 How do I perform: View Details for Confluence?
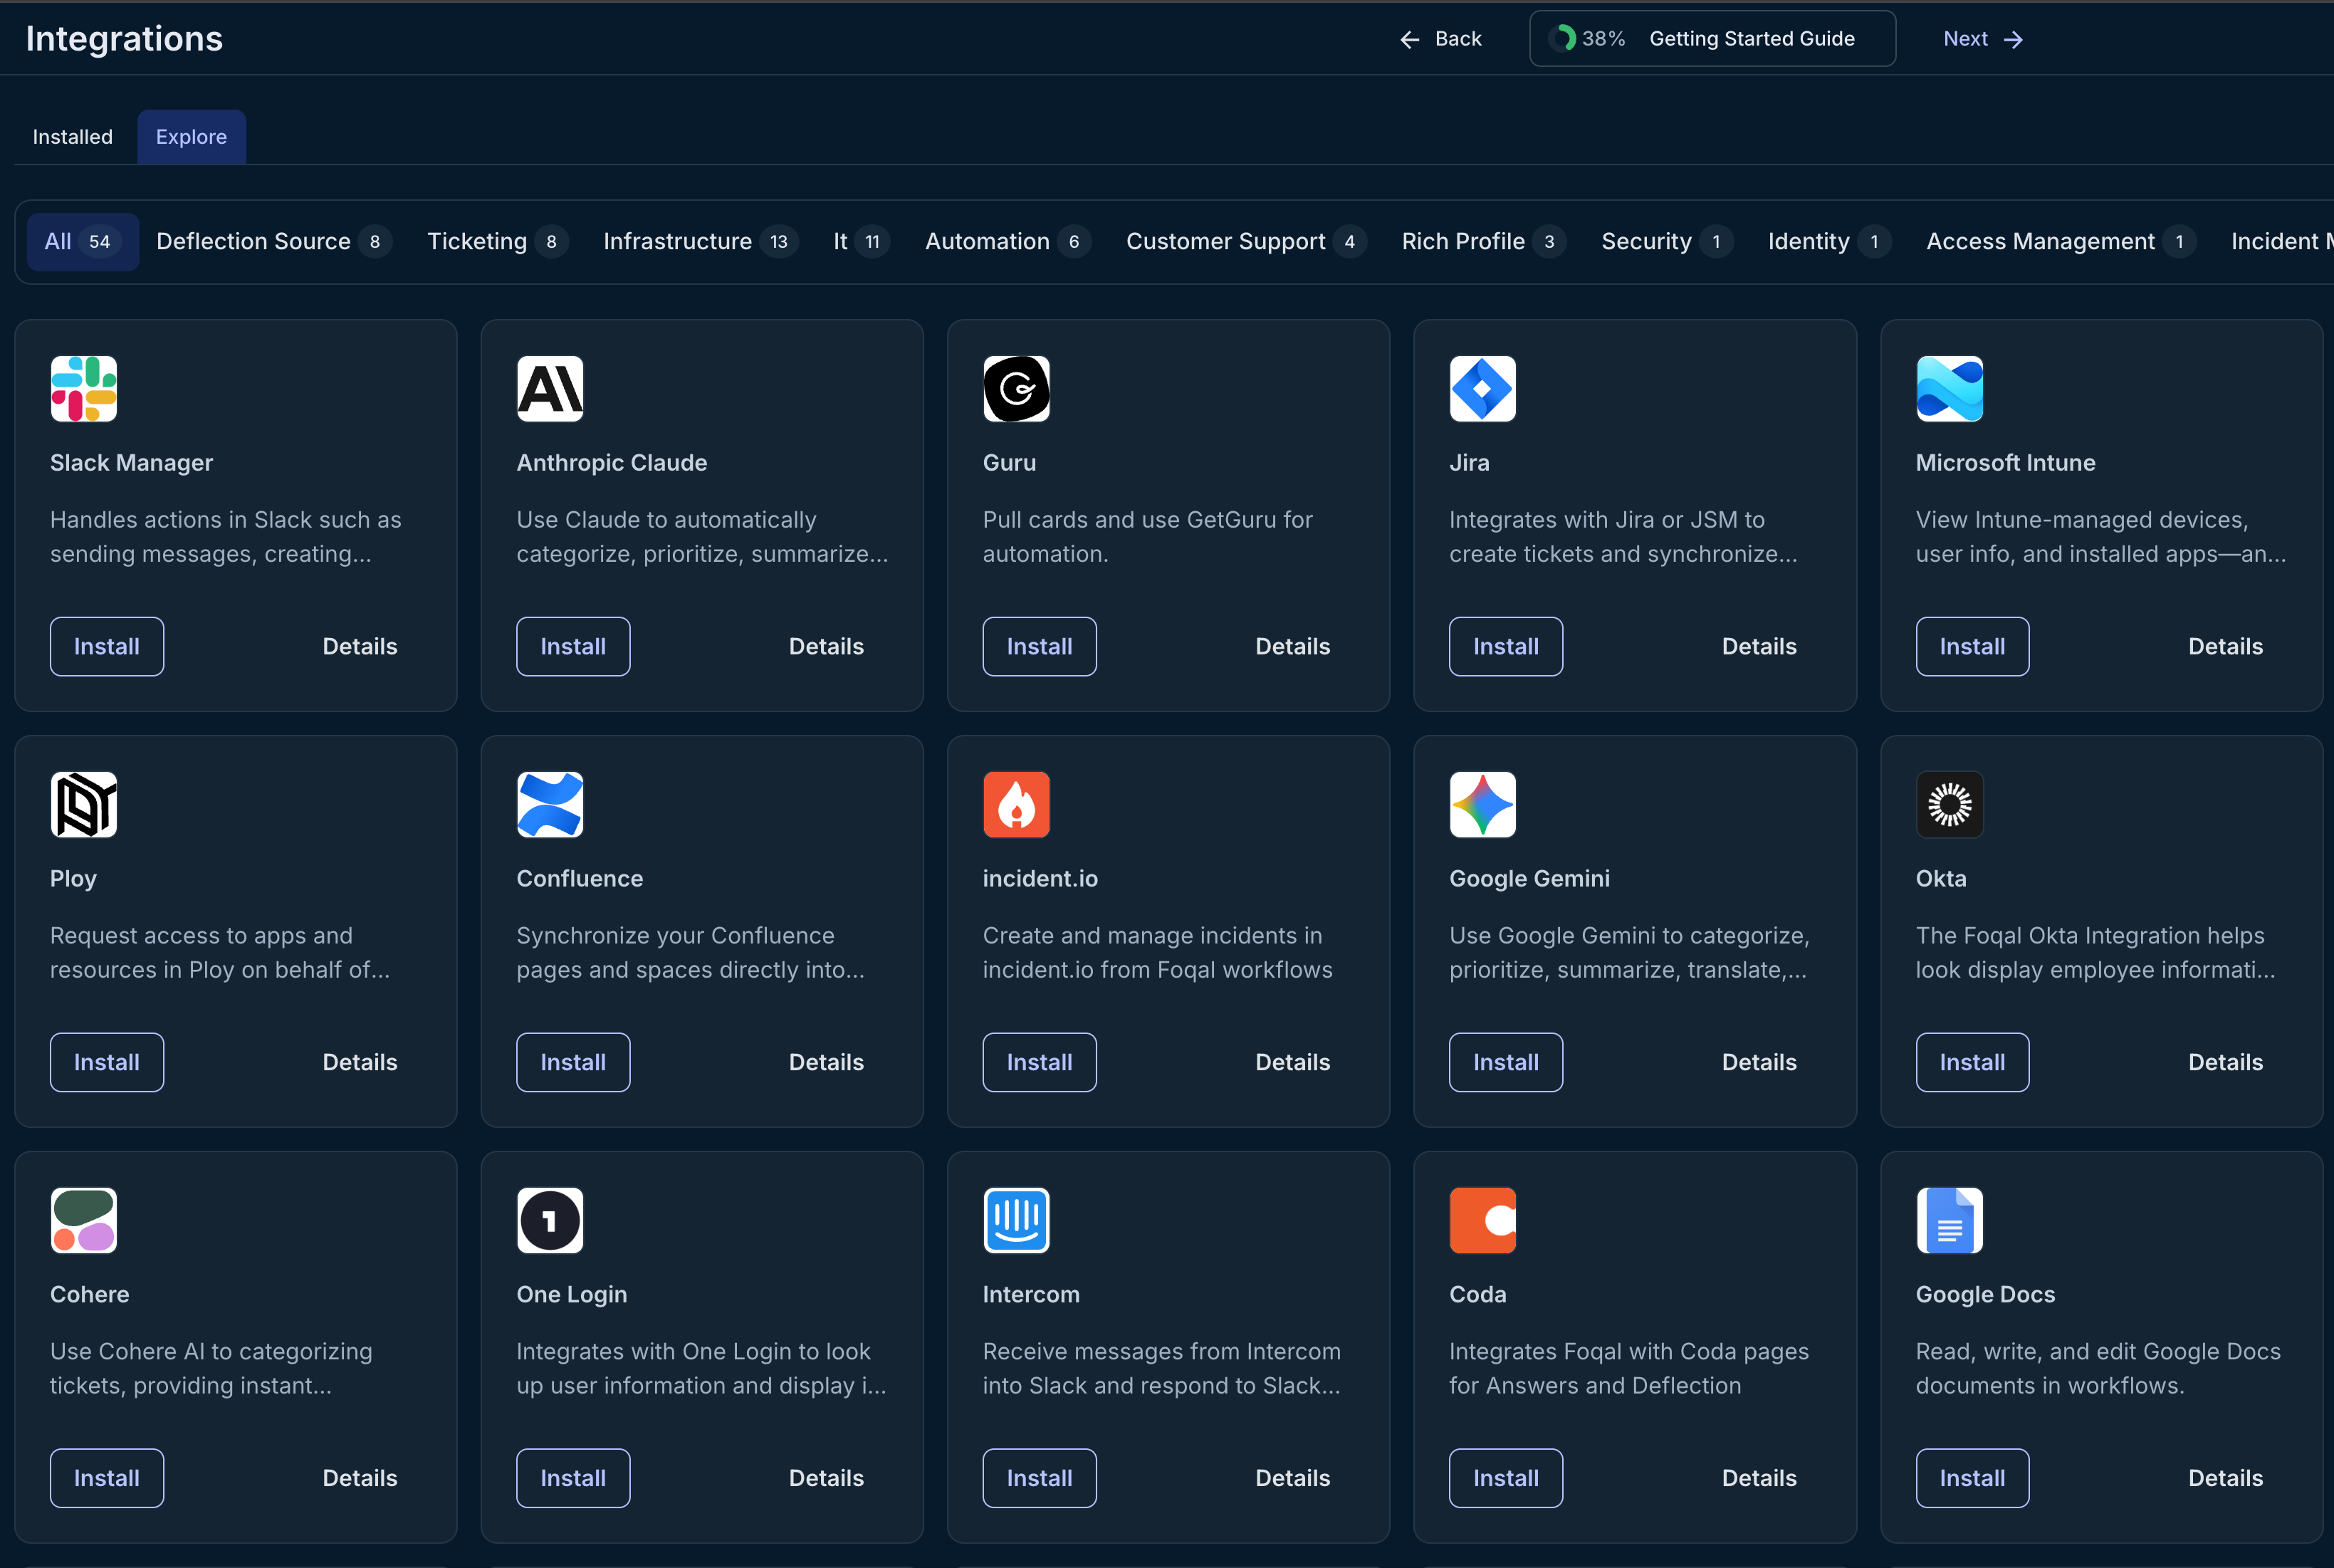pos(826,1063)
